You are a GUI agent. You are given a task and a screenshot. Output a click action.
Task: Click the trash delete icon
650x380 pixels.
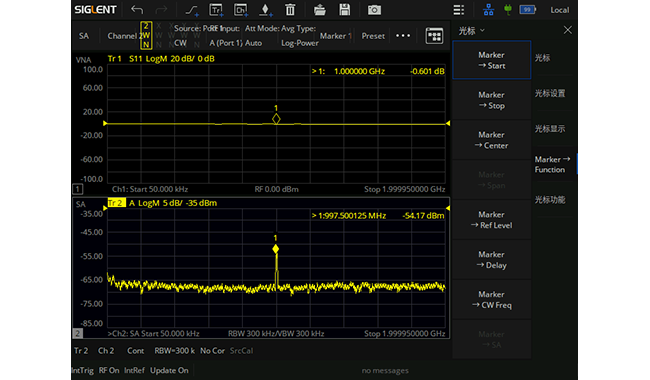[x=290, y=10]
